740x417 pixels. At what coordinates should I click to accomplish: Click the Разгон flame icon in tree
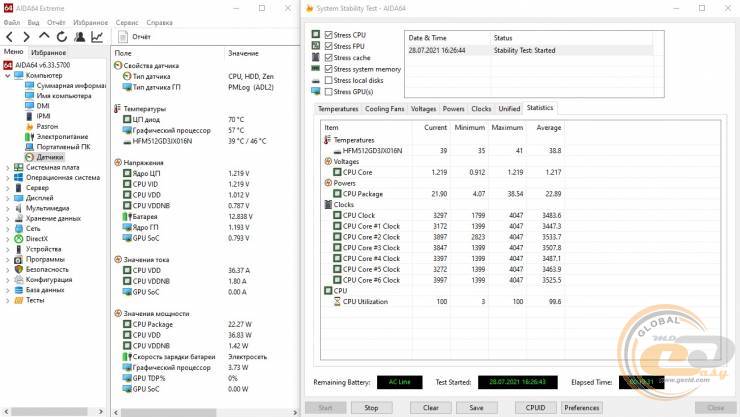pos(29,126)
